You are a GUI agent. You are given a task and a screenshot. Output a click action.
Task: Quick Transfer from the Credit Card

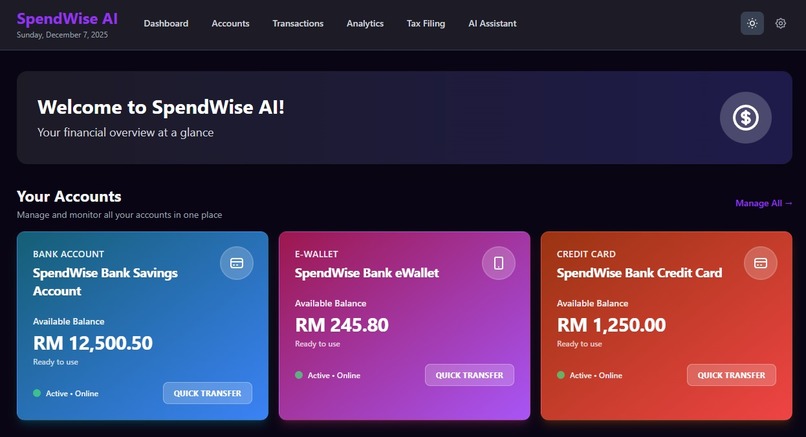click(731, 375)
